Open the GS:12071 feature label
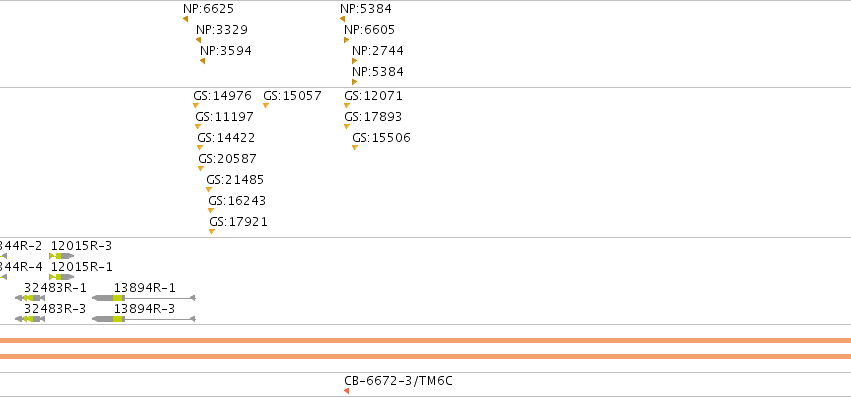Viewport: 851px width, 397px height. (x=373, y=96)
